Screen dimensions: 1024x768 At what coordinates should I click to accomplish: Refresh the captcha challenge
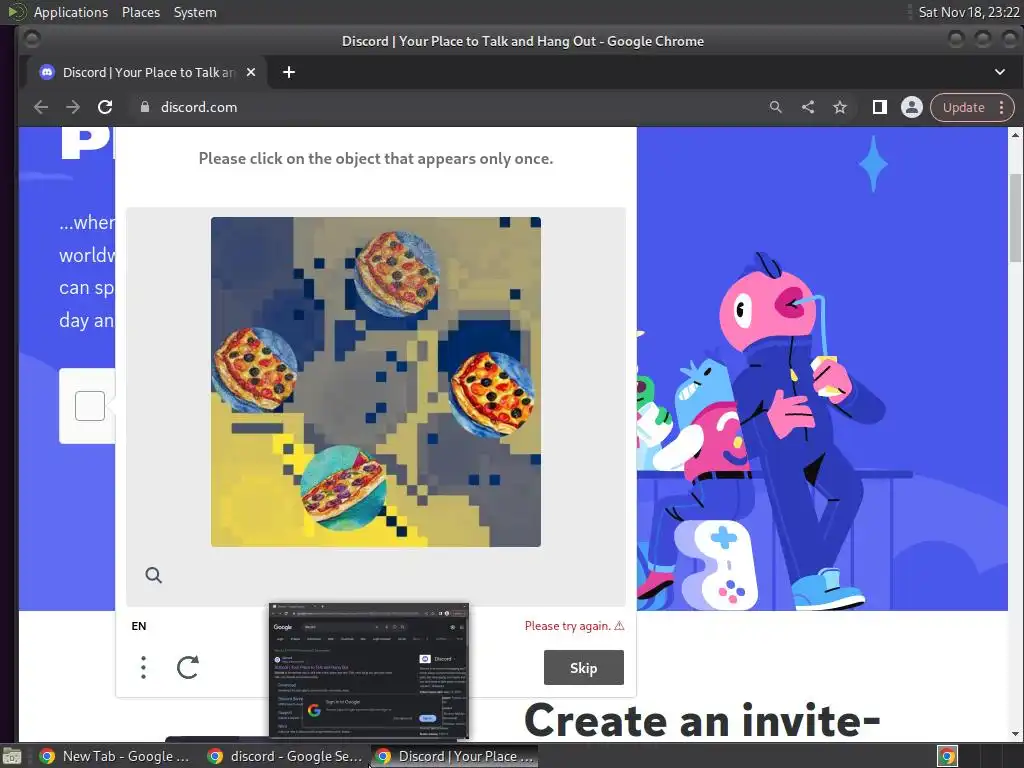188,667
